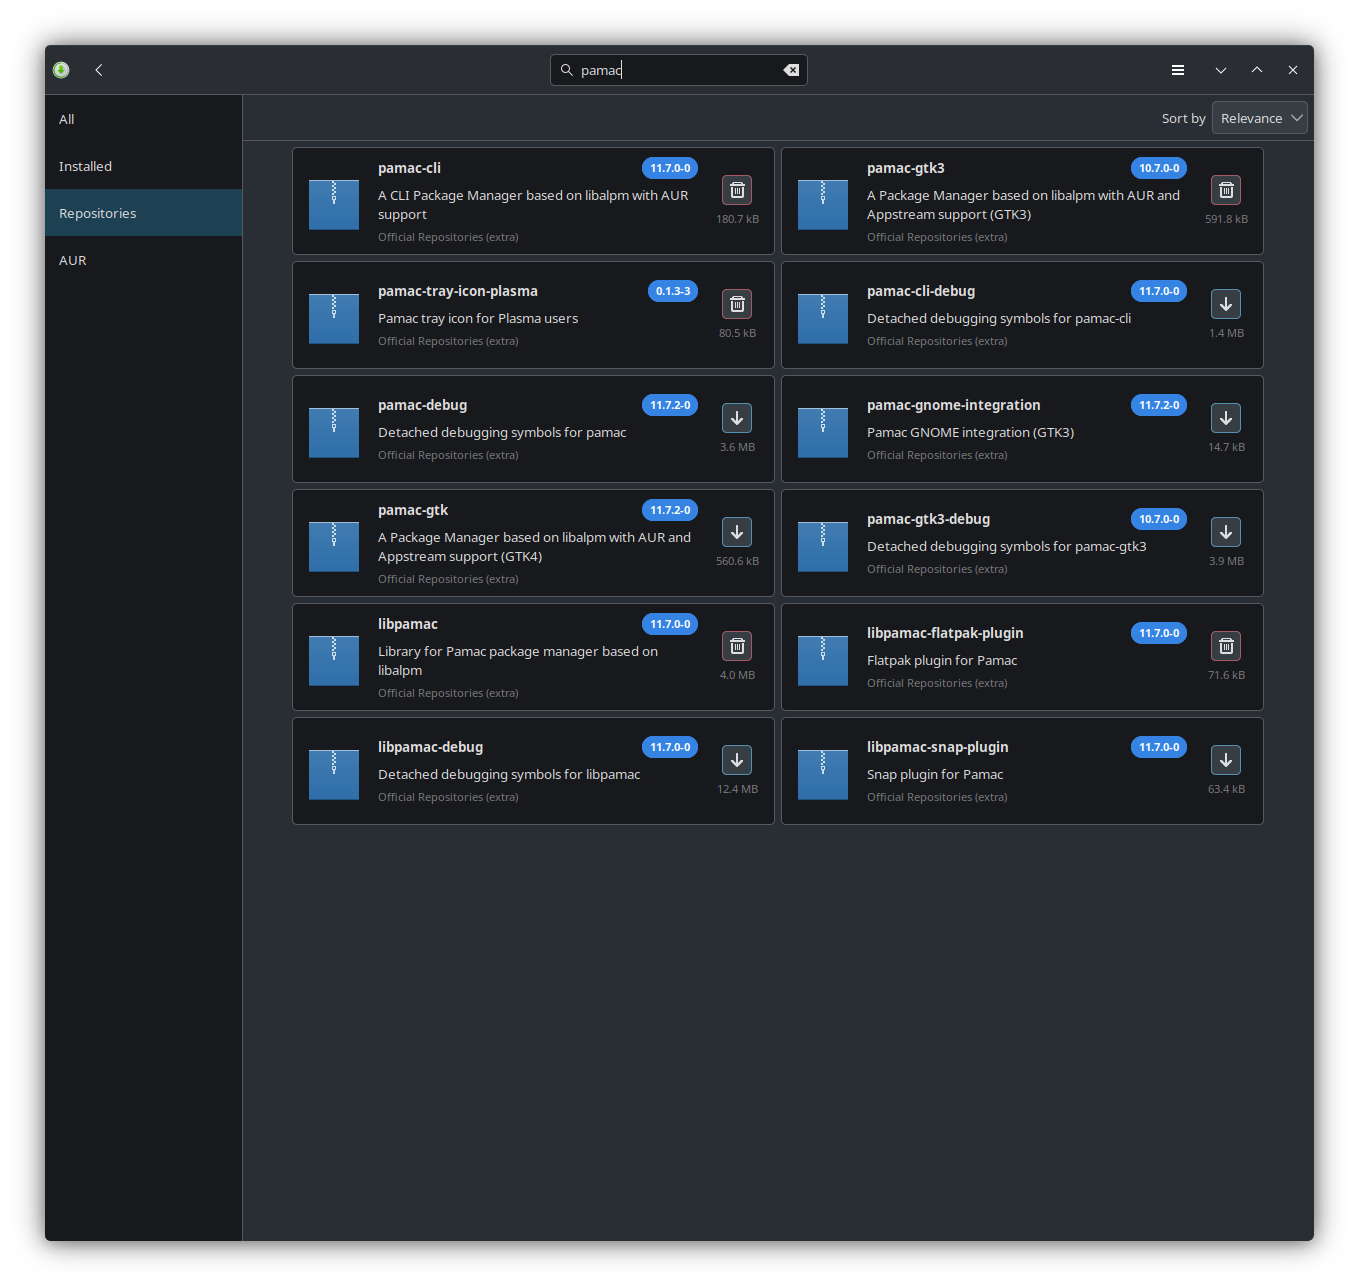
Task: Click the 560.6 kB size label
Action: pos(737,561)
